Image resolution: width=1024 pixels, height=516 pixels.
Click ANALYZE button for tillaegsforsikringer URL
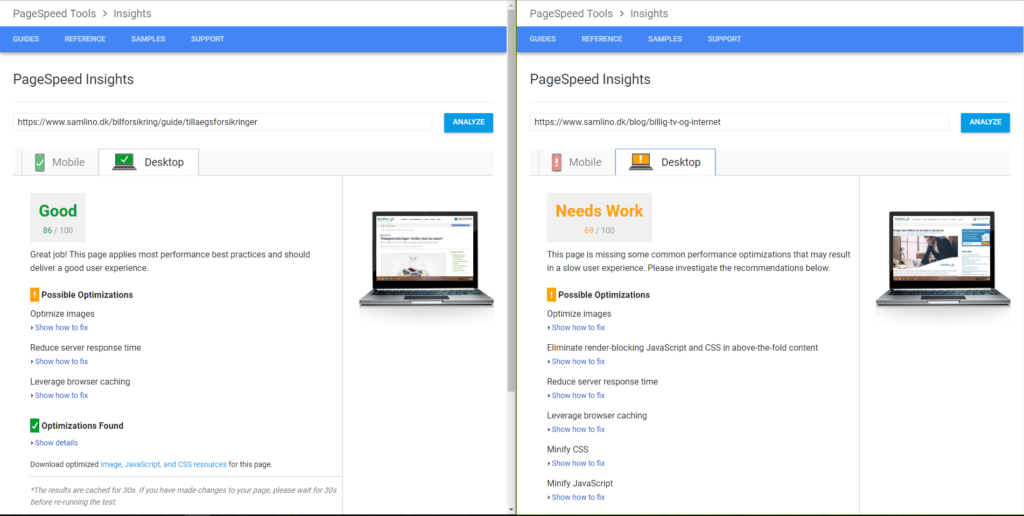tap(468, 122)
